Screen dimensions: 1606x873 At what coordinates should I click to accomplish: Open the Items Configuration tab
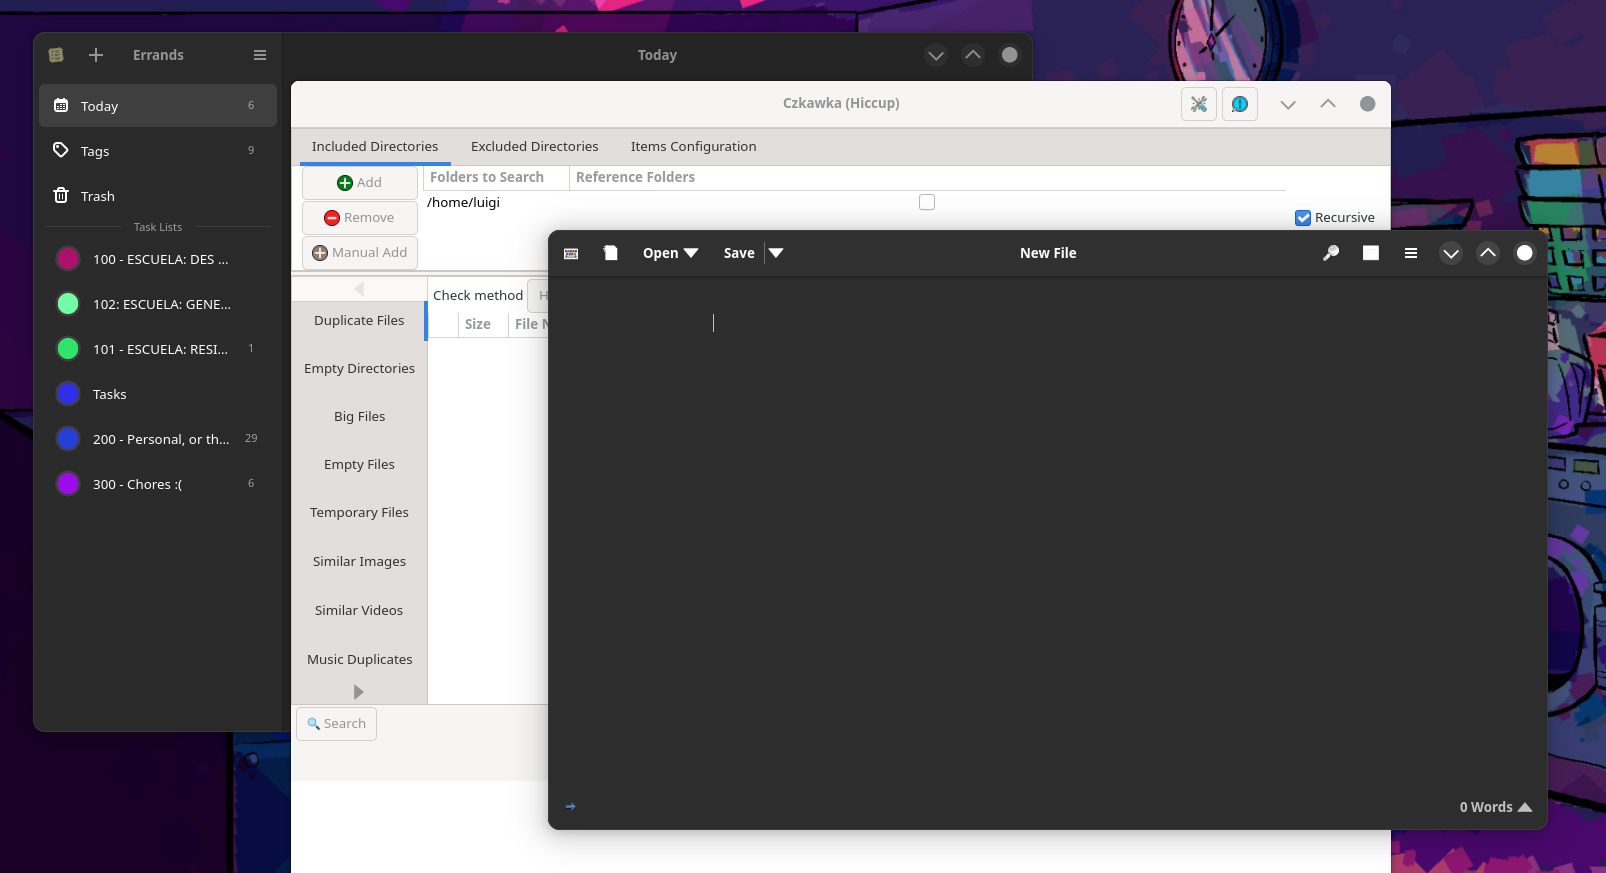tap(693, 146)
